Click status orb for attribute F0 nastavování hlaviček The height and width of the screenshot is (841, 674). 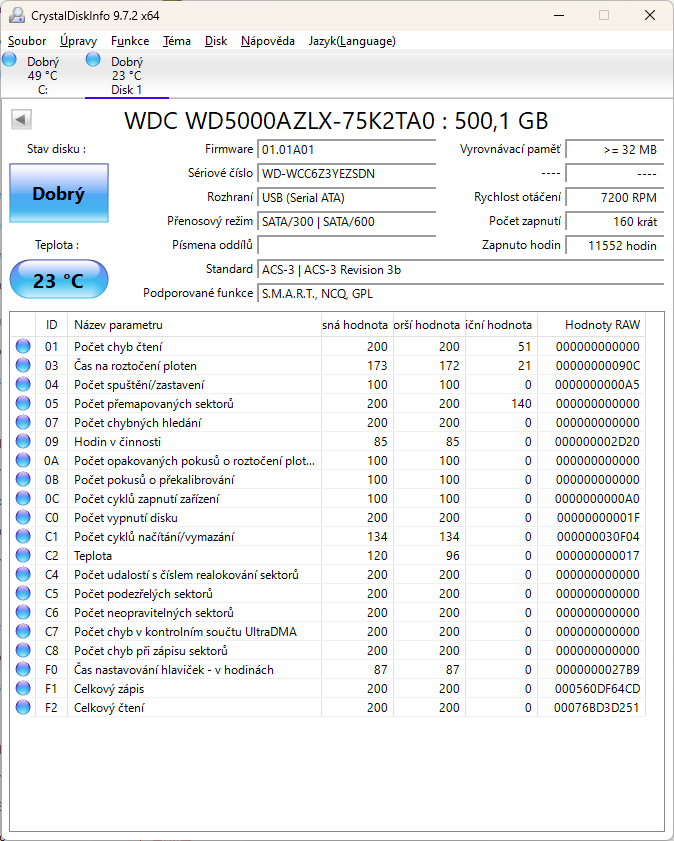[23, 669]
